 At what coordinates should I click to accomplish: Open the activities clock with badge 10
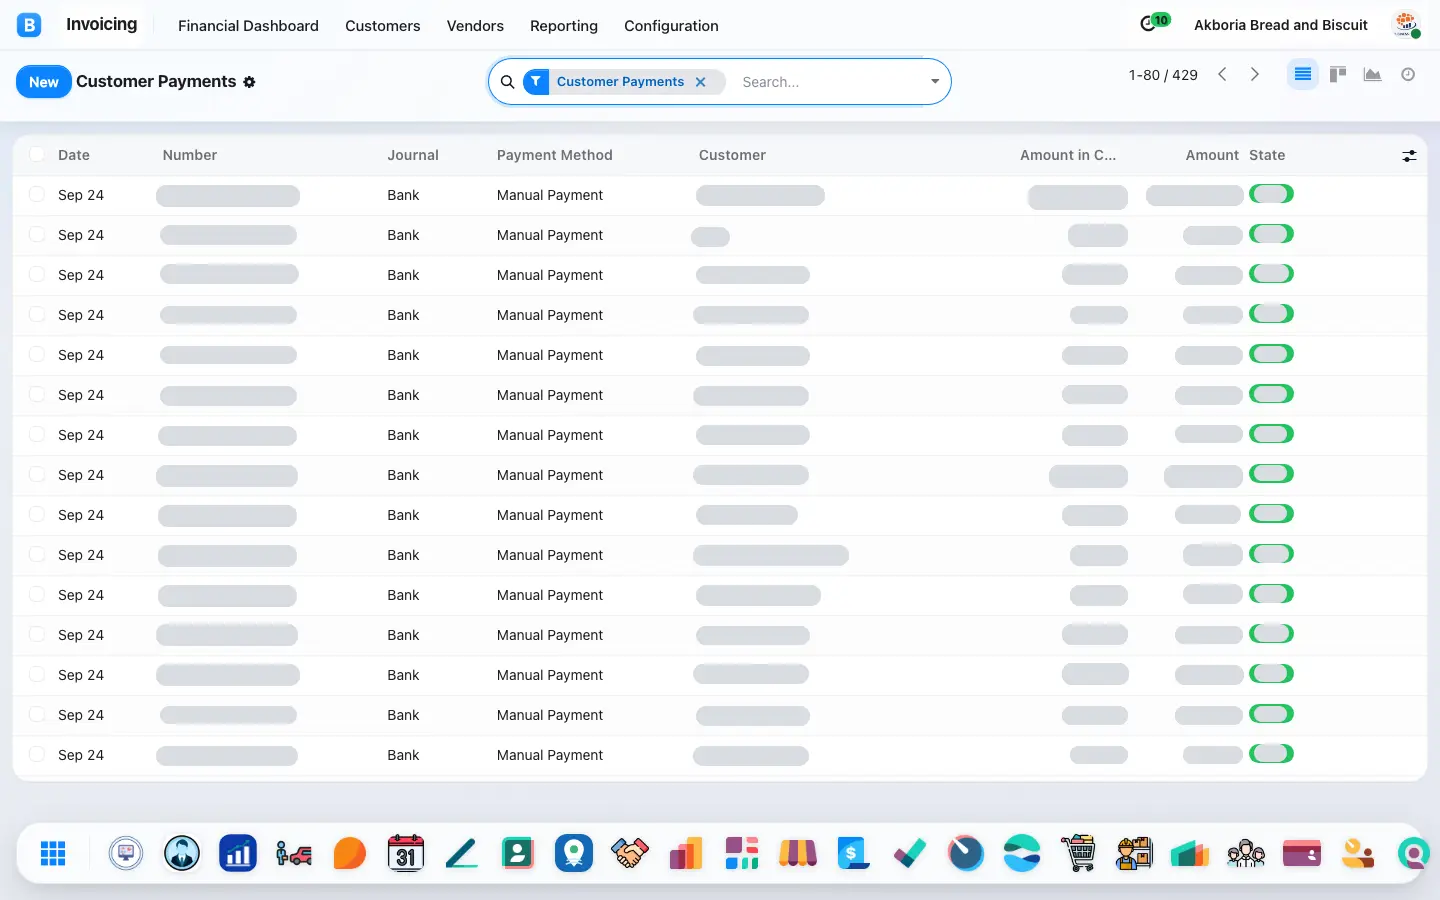tap(1154, 23)
